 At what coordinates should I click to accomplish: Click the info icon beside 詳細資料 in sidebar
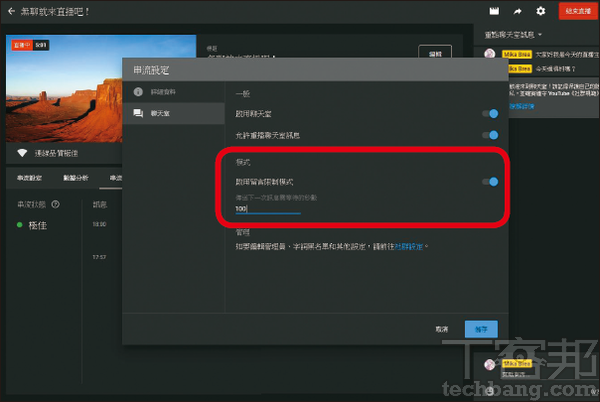click(137, 91)
